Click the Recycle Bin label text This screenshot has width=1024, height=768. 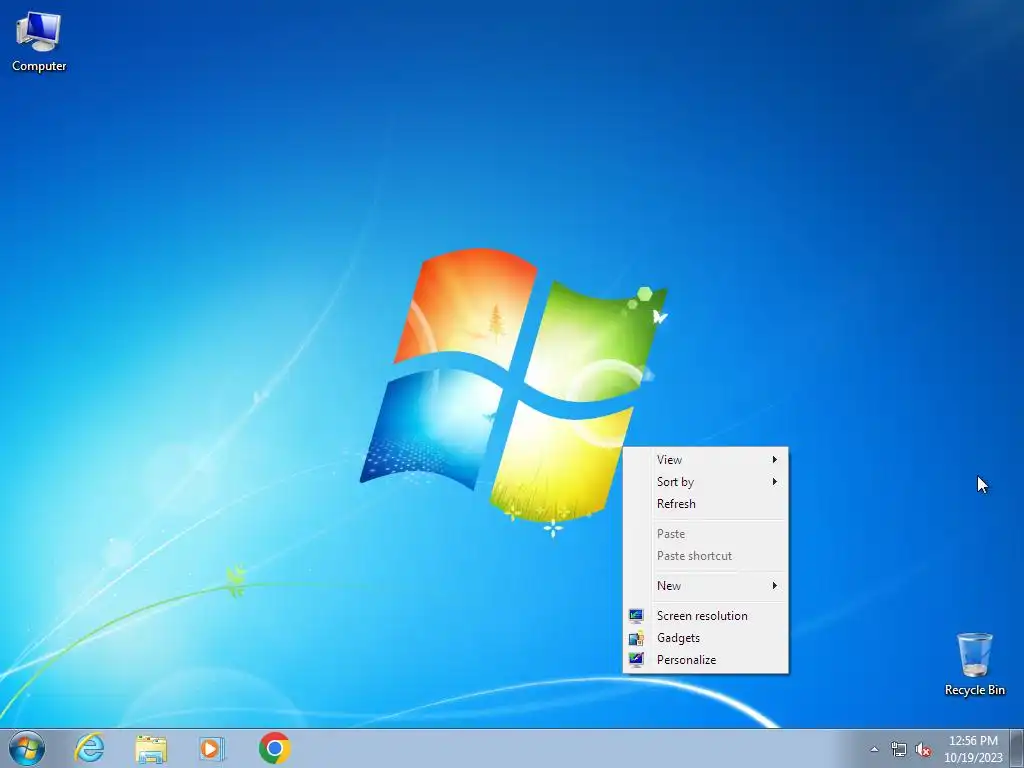[974, 690]
